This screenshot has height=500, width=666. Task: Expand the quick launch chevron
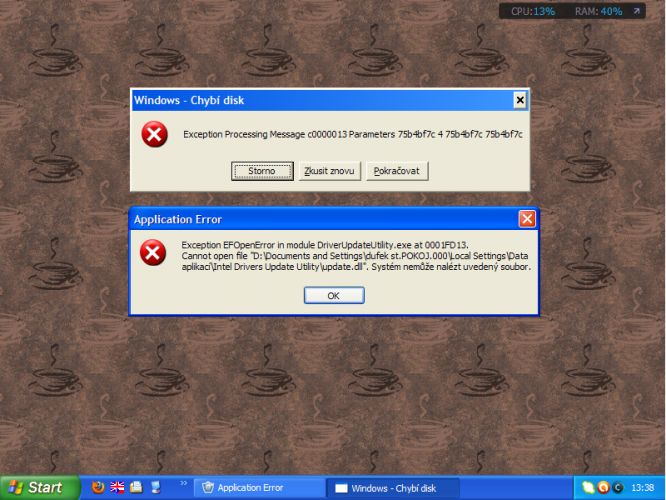pos(183,483)
